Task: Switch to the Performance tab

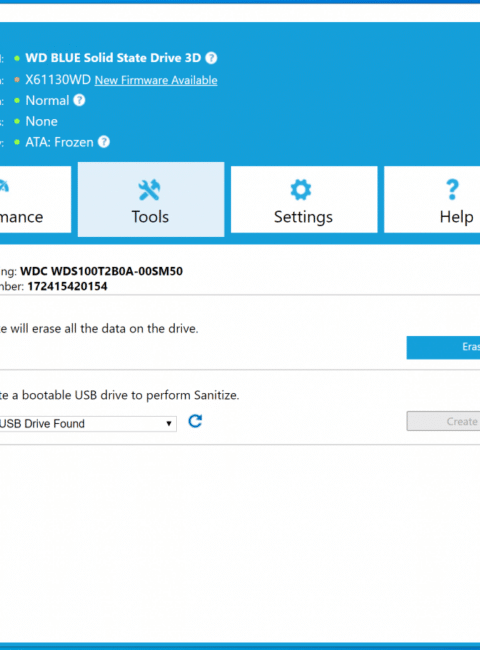Action: click(35, 199)
